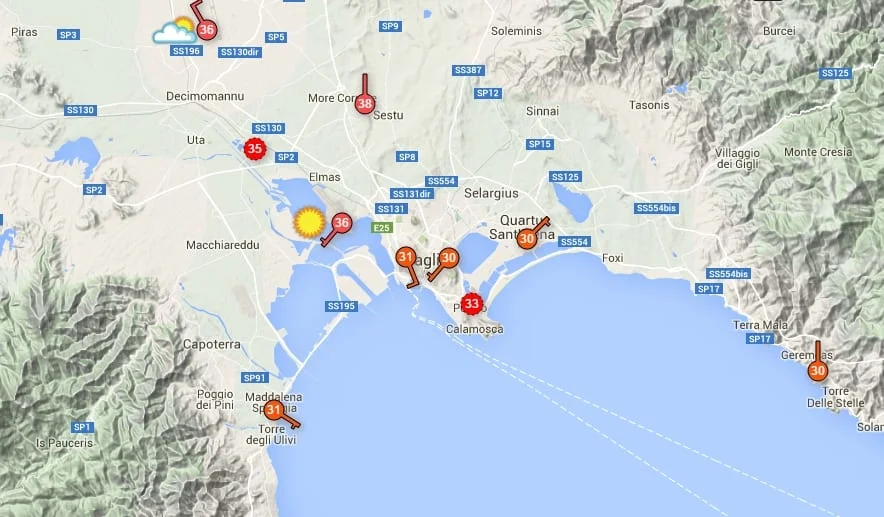
Task: Click the 30 marker at Geremeas
Action: (x=817, y=371)
